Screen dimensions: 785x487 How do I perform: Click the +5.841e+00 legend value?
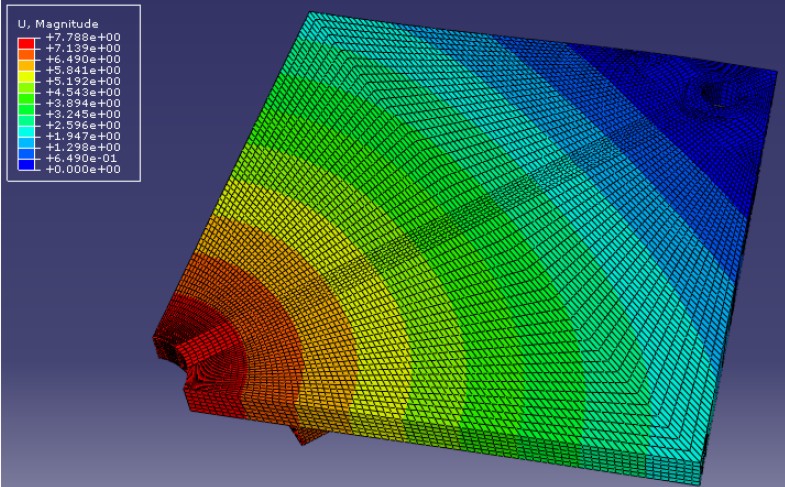(83, 70)
